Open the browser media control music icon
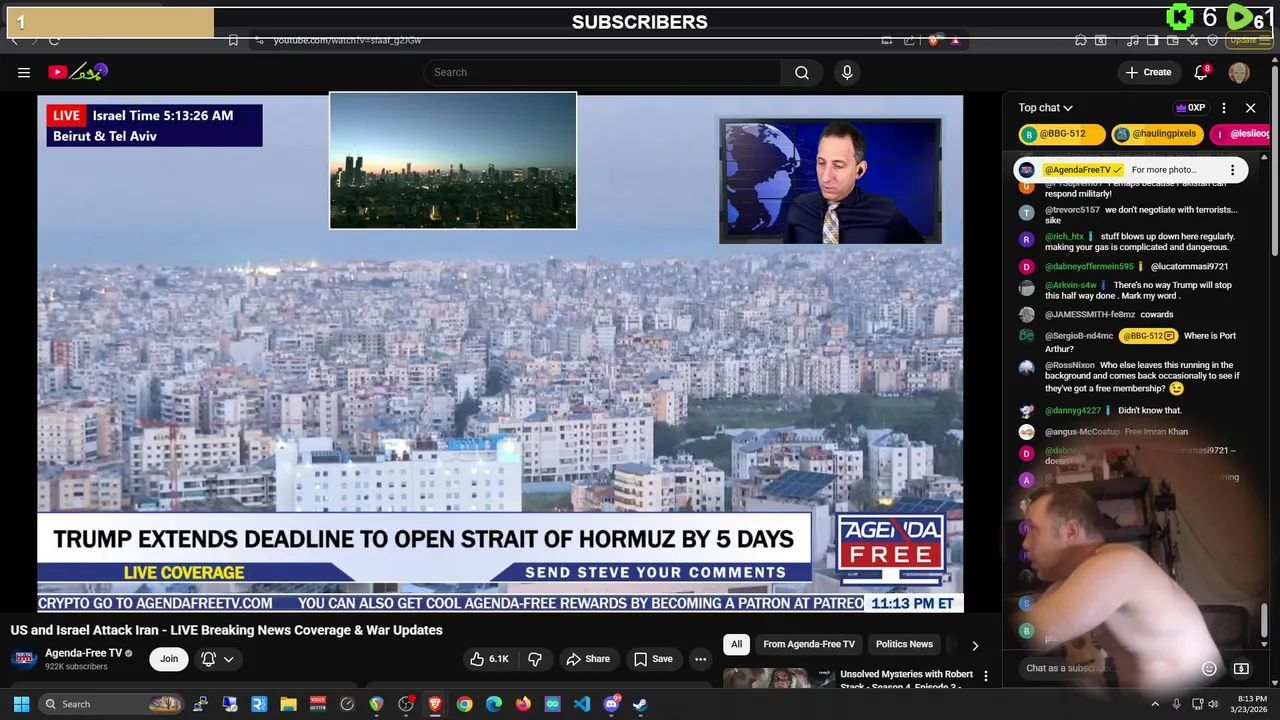Image resolution: width=1280 pixels, height=720 pixels. (x=1132, y=40)
